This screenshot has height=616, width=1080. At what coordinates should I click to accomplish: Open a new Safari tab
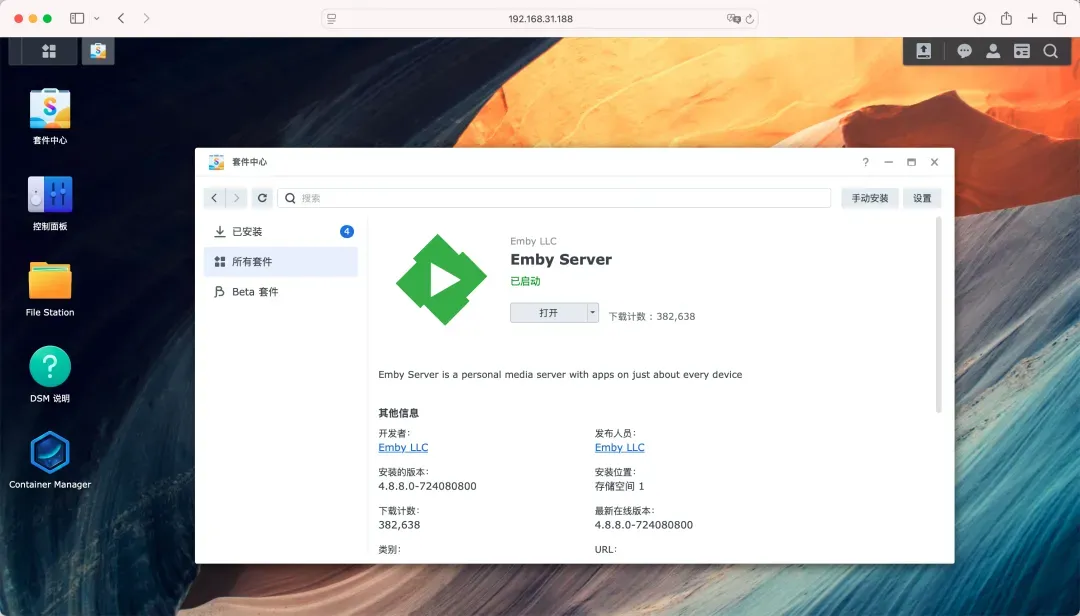click(1032, 19)
